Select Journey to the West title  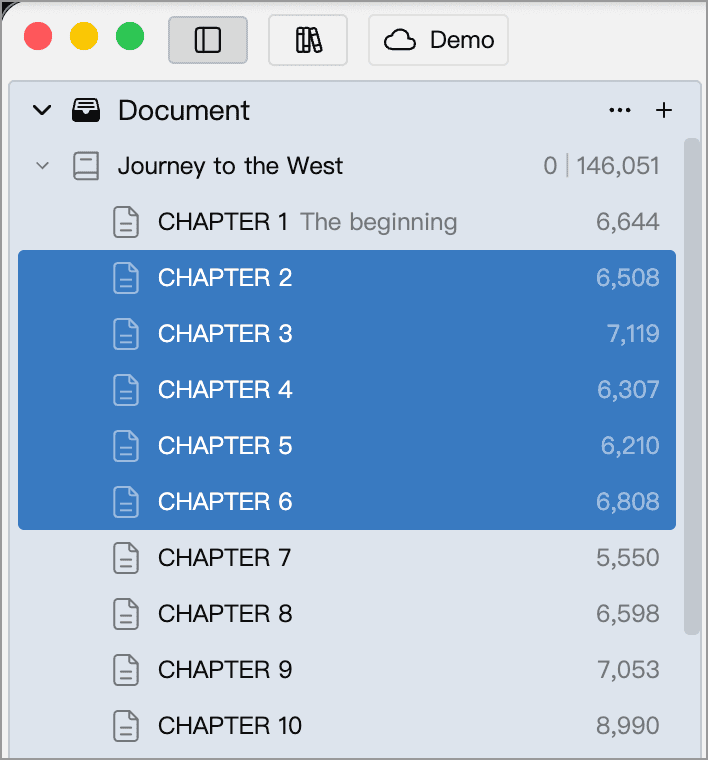[230, 166]
